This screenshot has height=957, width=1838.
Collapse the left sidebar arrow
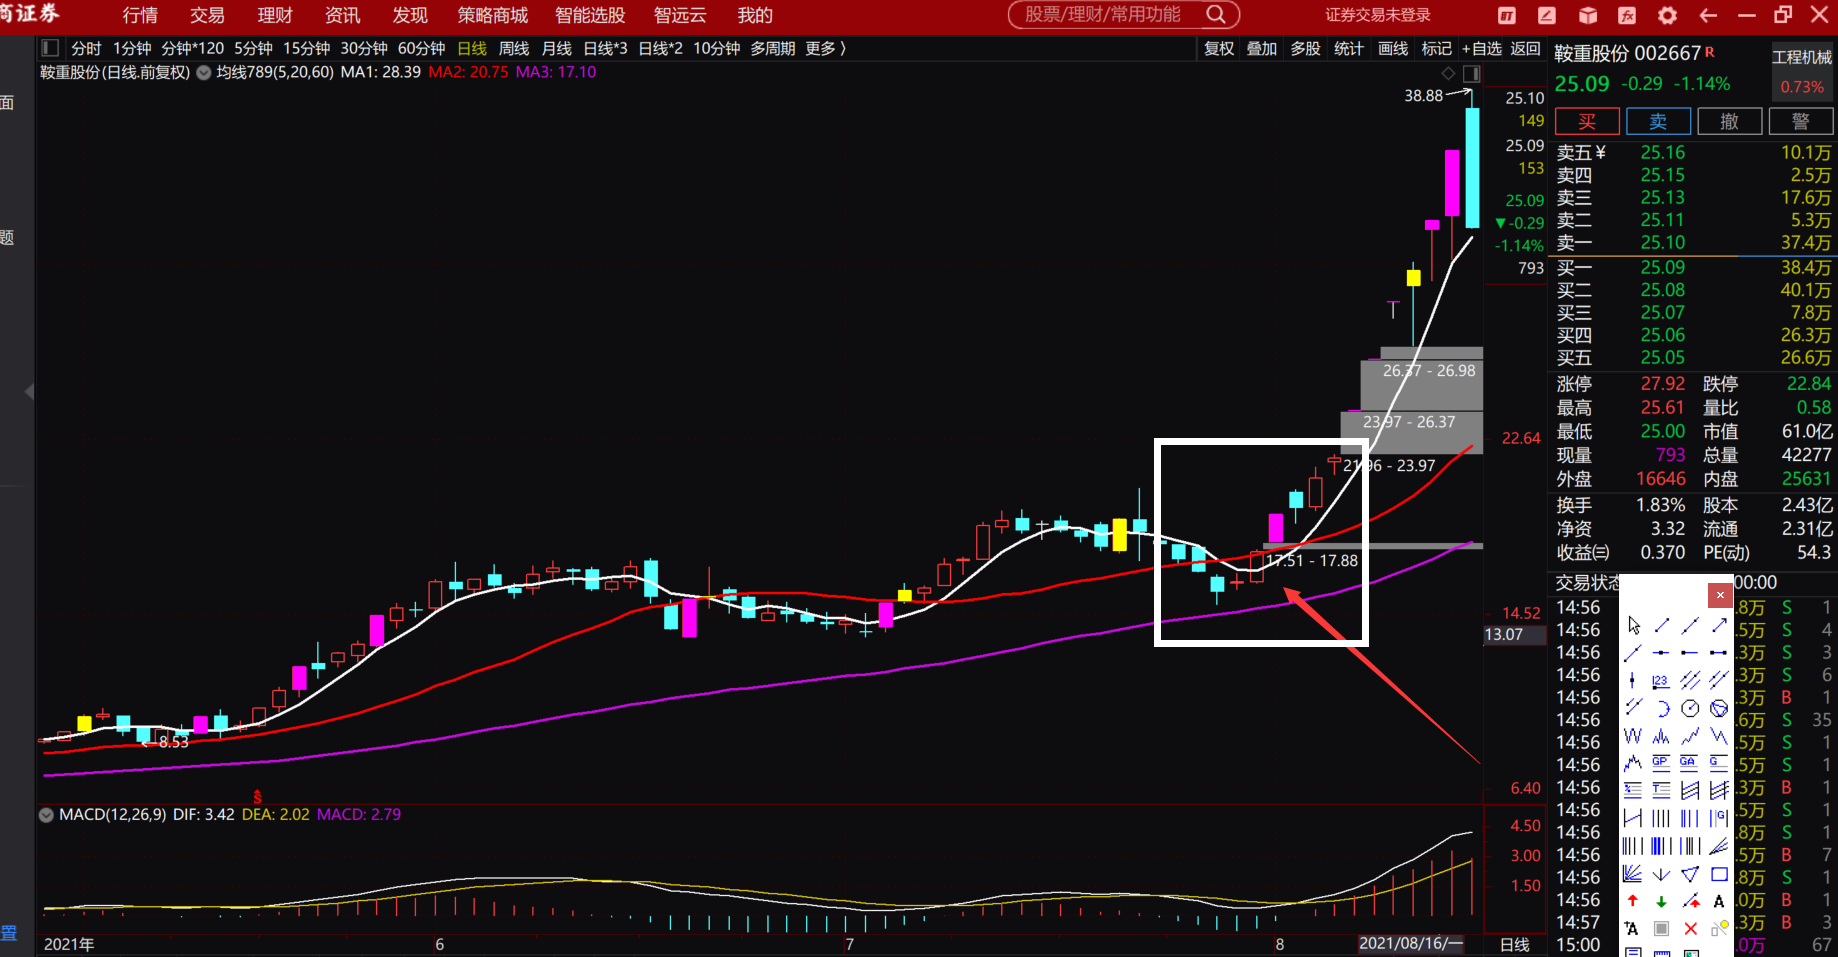[29, 391]
